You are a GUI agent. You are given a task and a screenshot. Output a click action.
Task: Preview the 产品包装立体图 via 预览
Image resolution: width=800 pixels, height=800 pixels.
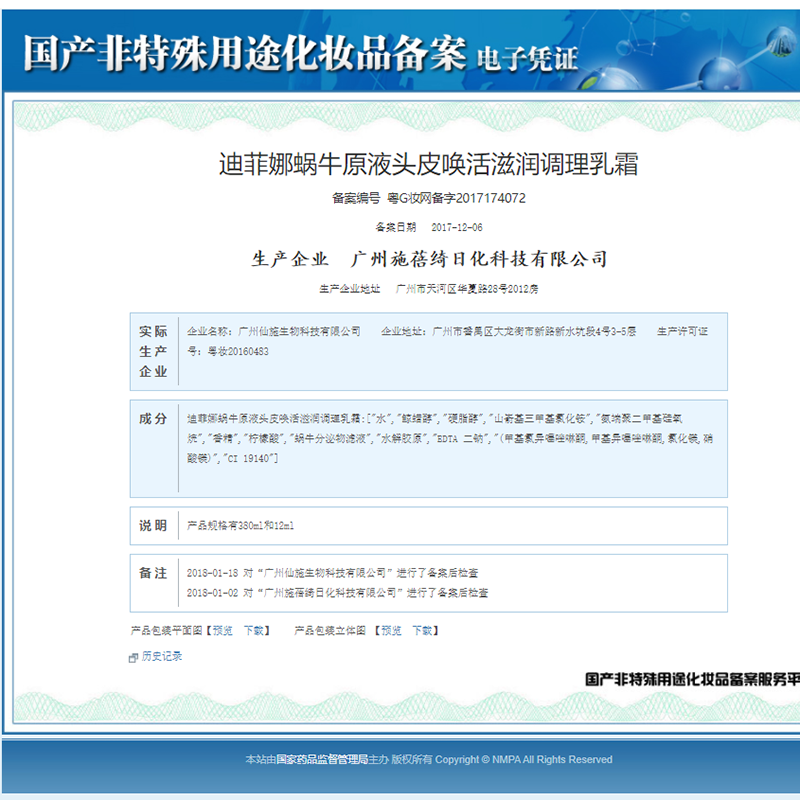tap(391, 631)
